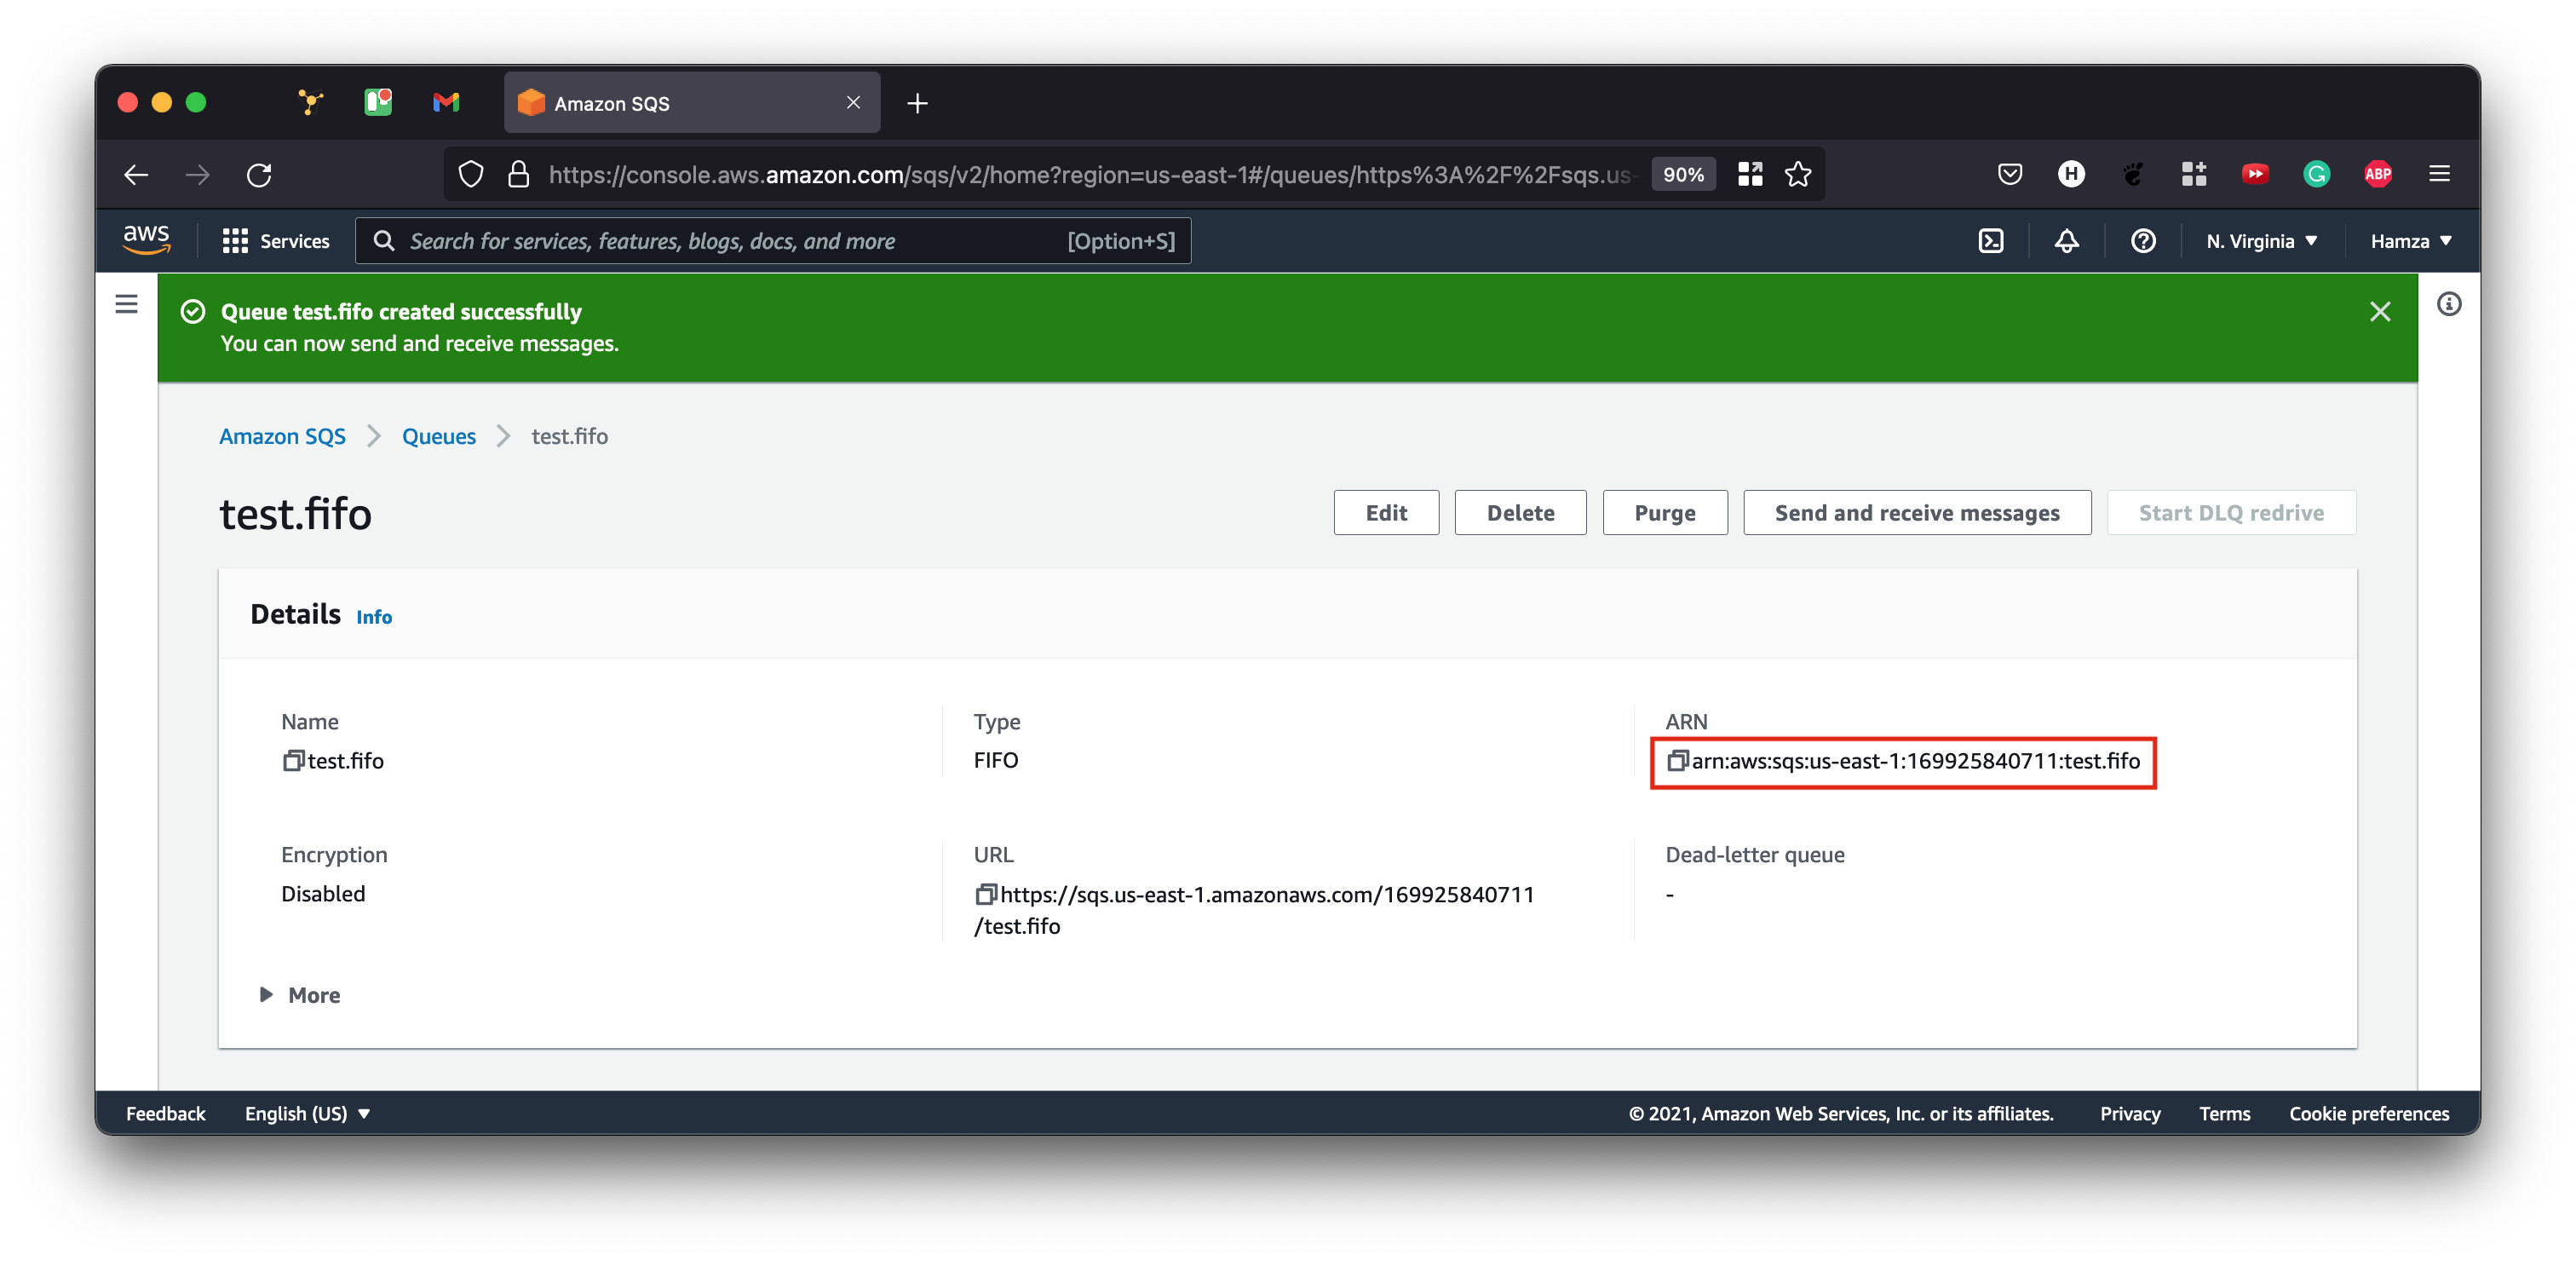Open AWS CloudShell icon in header
Image resolution: width=2576 pixels, height=1261 pixels.
1990,241
